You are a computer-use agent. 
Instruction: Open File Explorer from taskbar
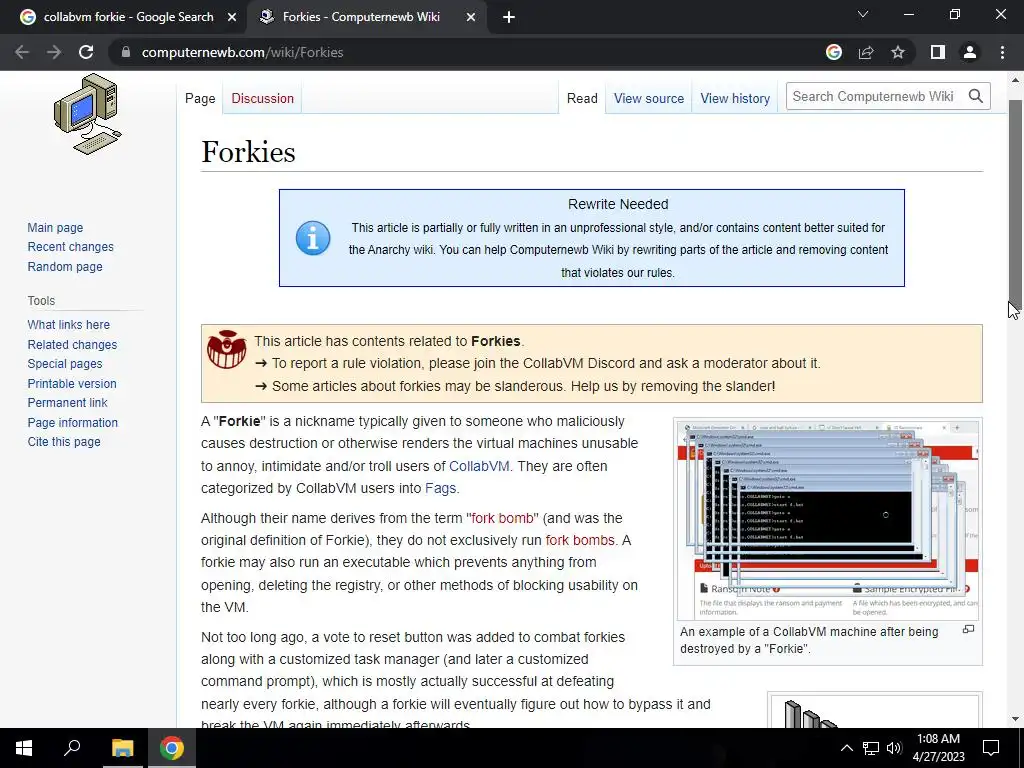point(122,748)
